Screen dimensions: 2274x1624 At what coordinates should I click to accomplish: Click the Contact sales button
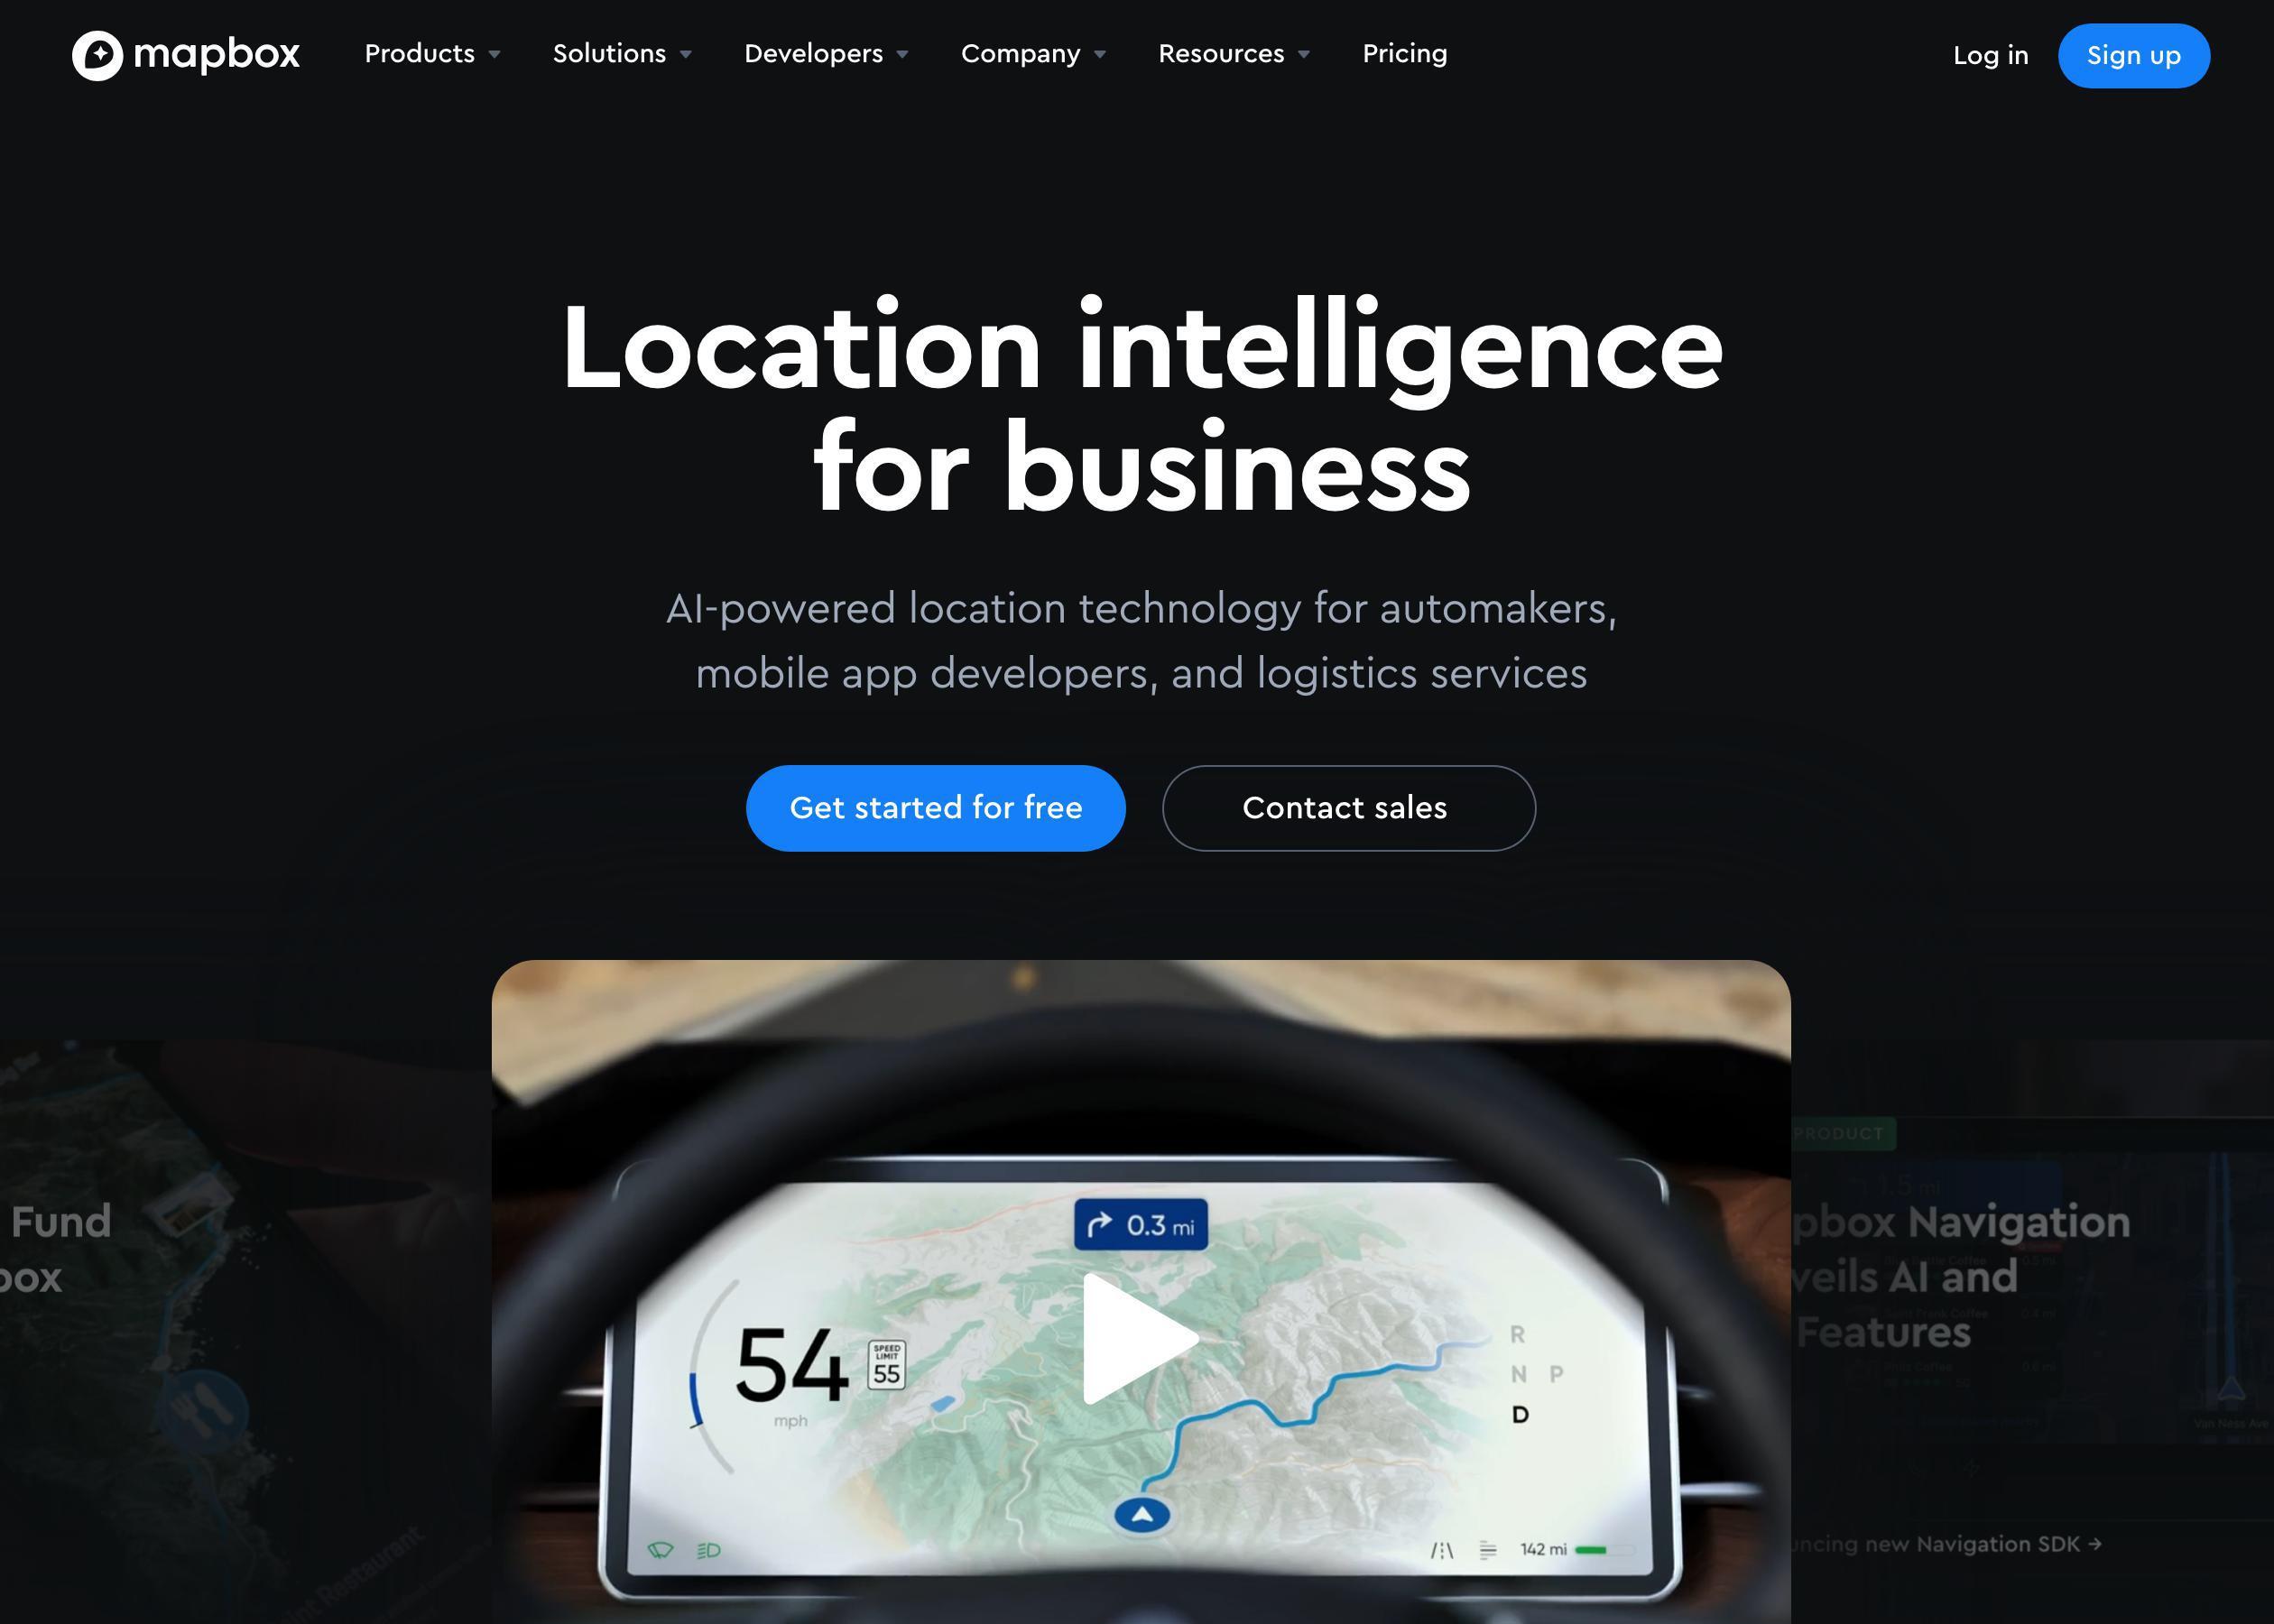click(x=1346, y=807)
